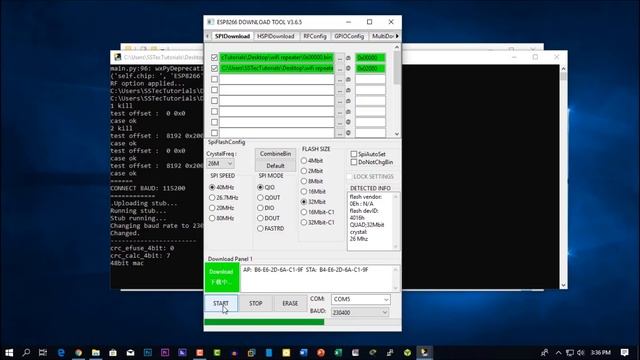Click the round icon beside the 0x02000 row
The height and width of the screenshot is (360, 640).
pyautogui.click(x=348, y=68)
